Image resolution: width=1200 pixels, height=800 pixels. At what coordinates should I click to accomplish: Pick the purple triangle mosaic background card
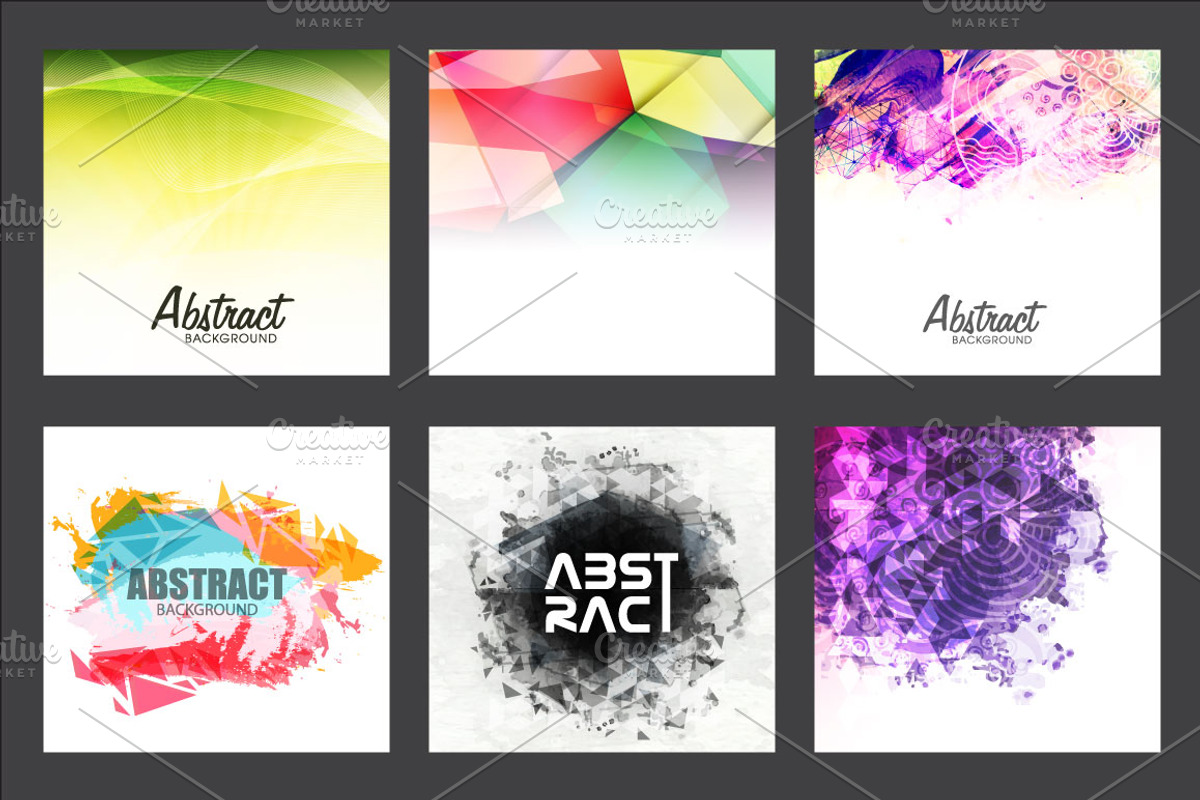pos(987,589)
